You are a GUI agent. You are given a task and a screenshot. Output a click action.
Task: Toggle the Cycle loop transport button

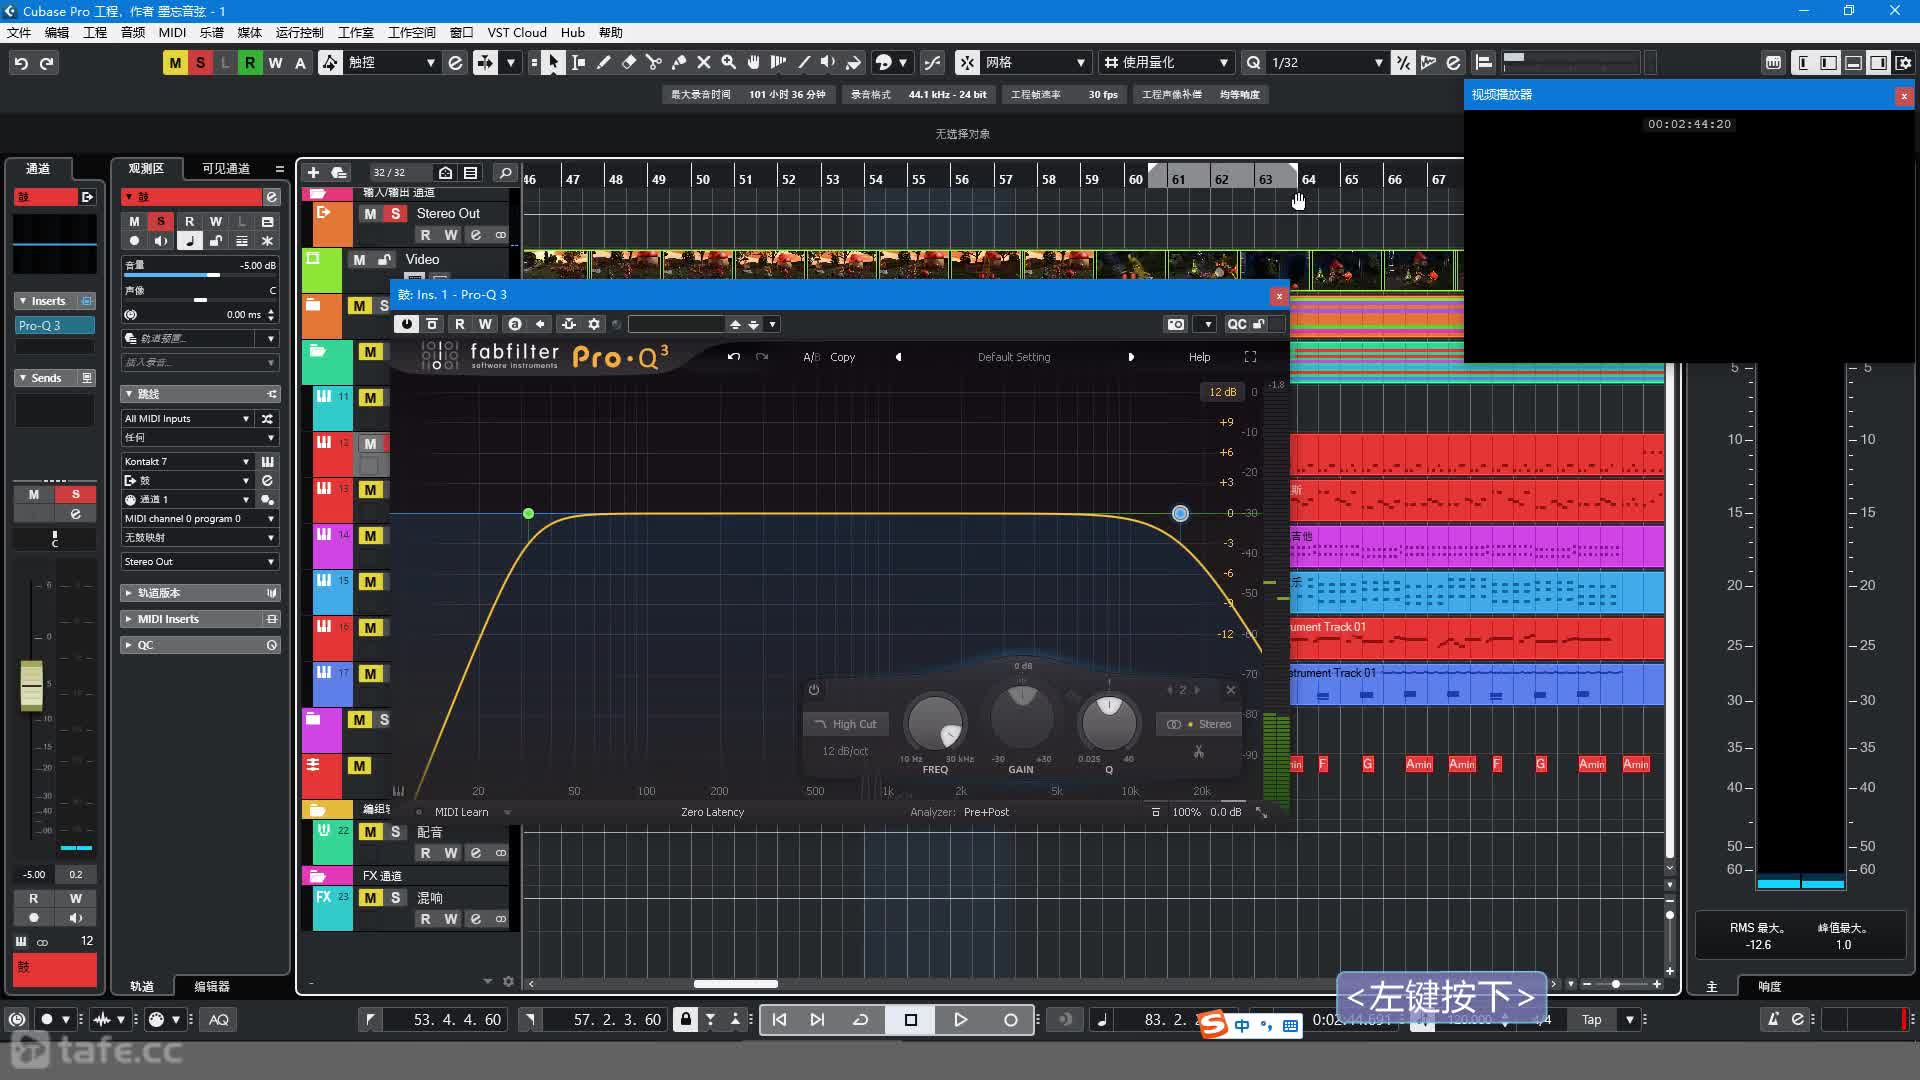[860, 1019]
